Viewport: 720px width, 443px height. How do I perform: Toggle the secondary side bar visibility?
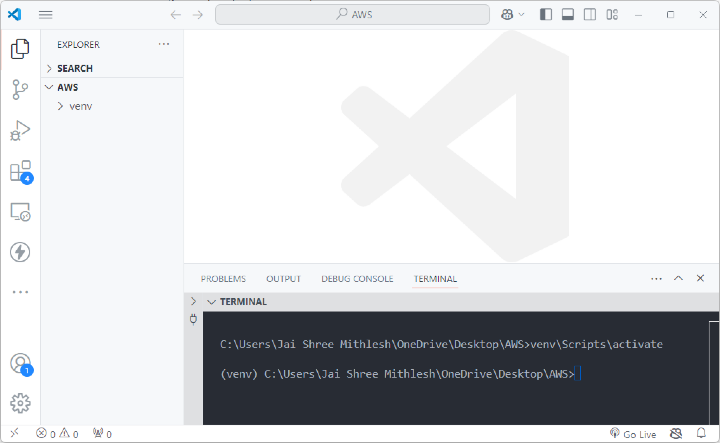point(590,15)
